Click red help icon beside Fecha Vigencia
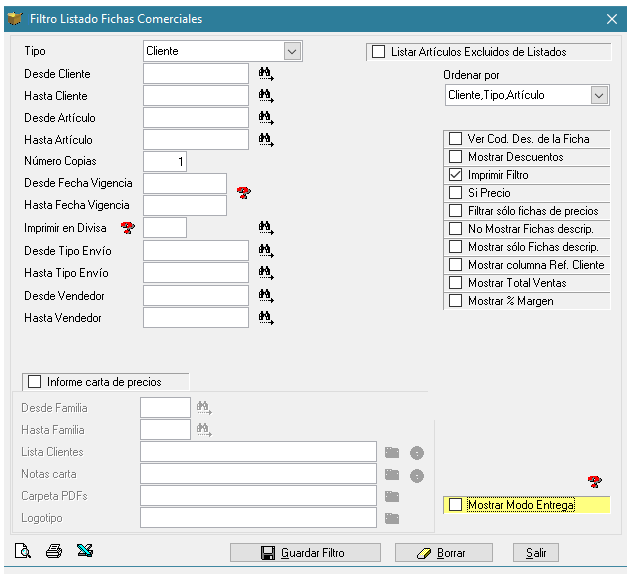 pos(243,193)
